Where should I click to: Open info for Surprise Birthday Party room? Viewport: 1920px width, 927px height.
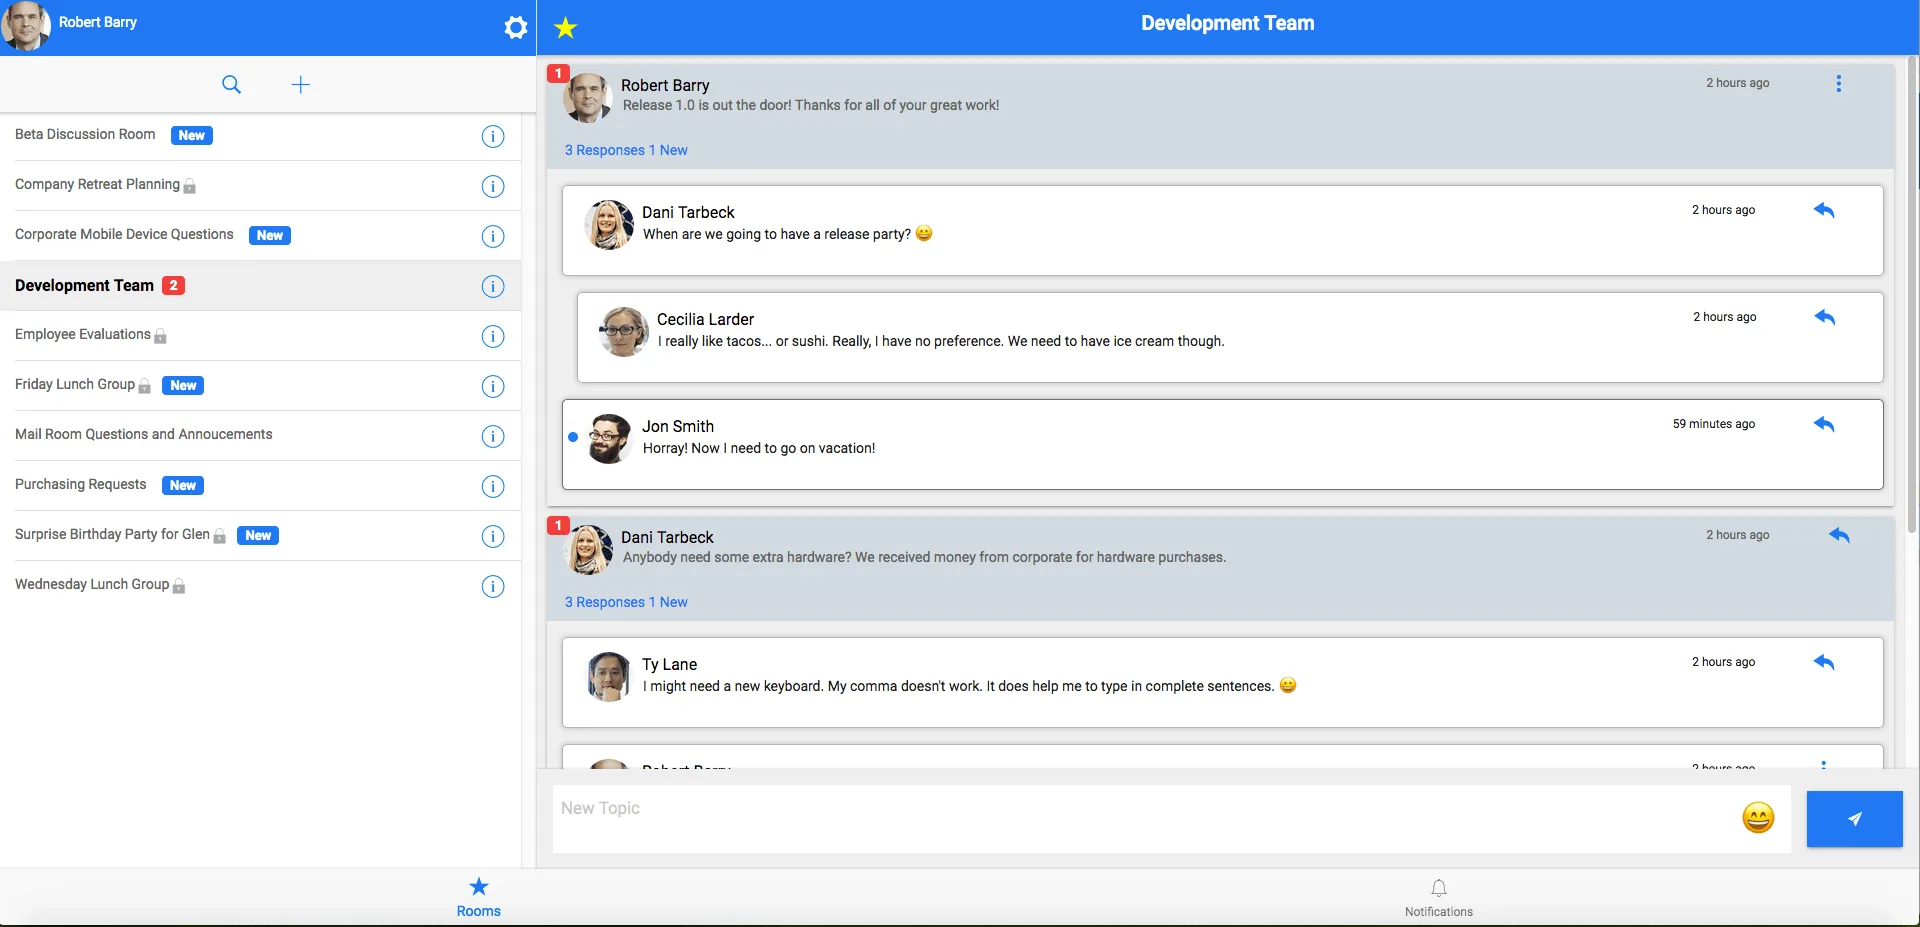[x=493, y=536]
